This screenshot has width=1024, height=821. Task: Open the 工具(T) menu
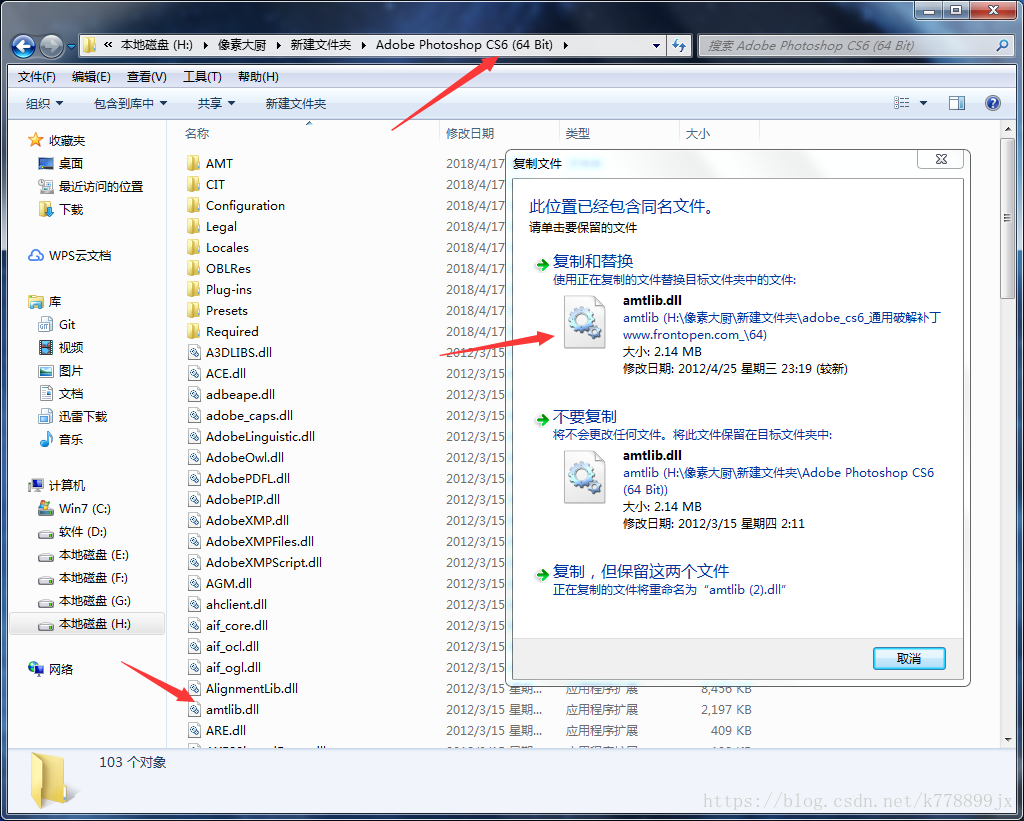pyautogui.click(x=202, y=77)
